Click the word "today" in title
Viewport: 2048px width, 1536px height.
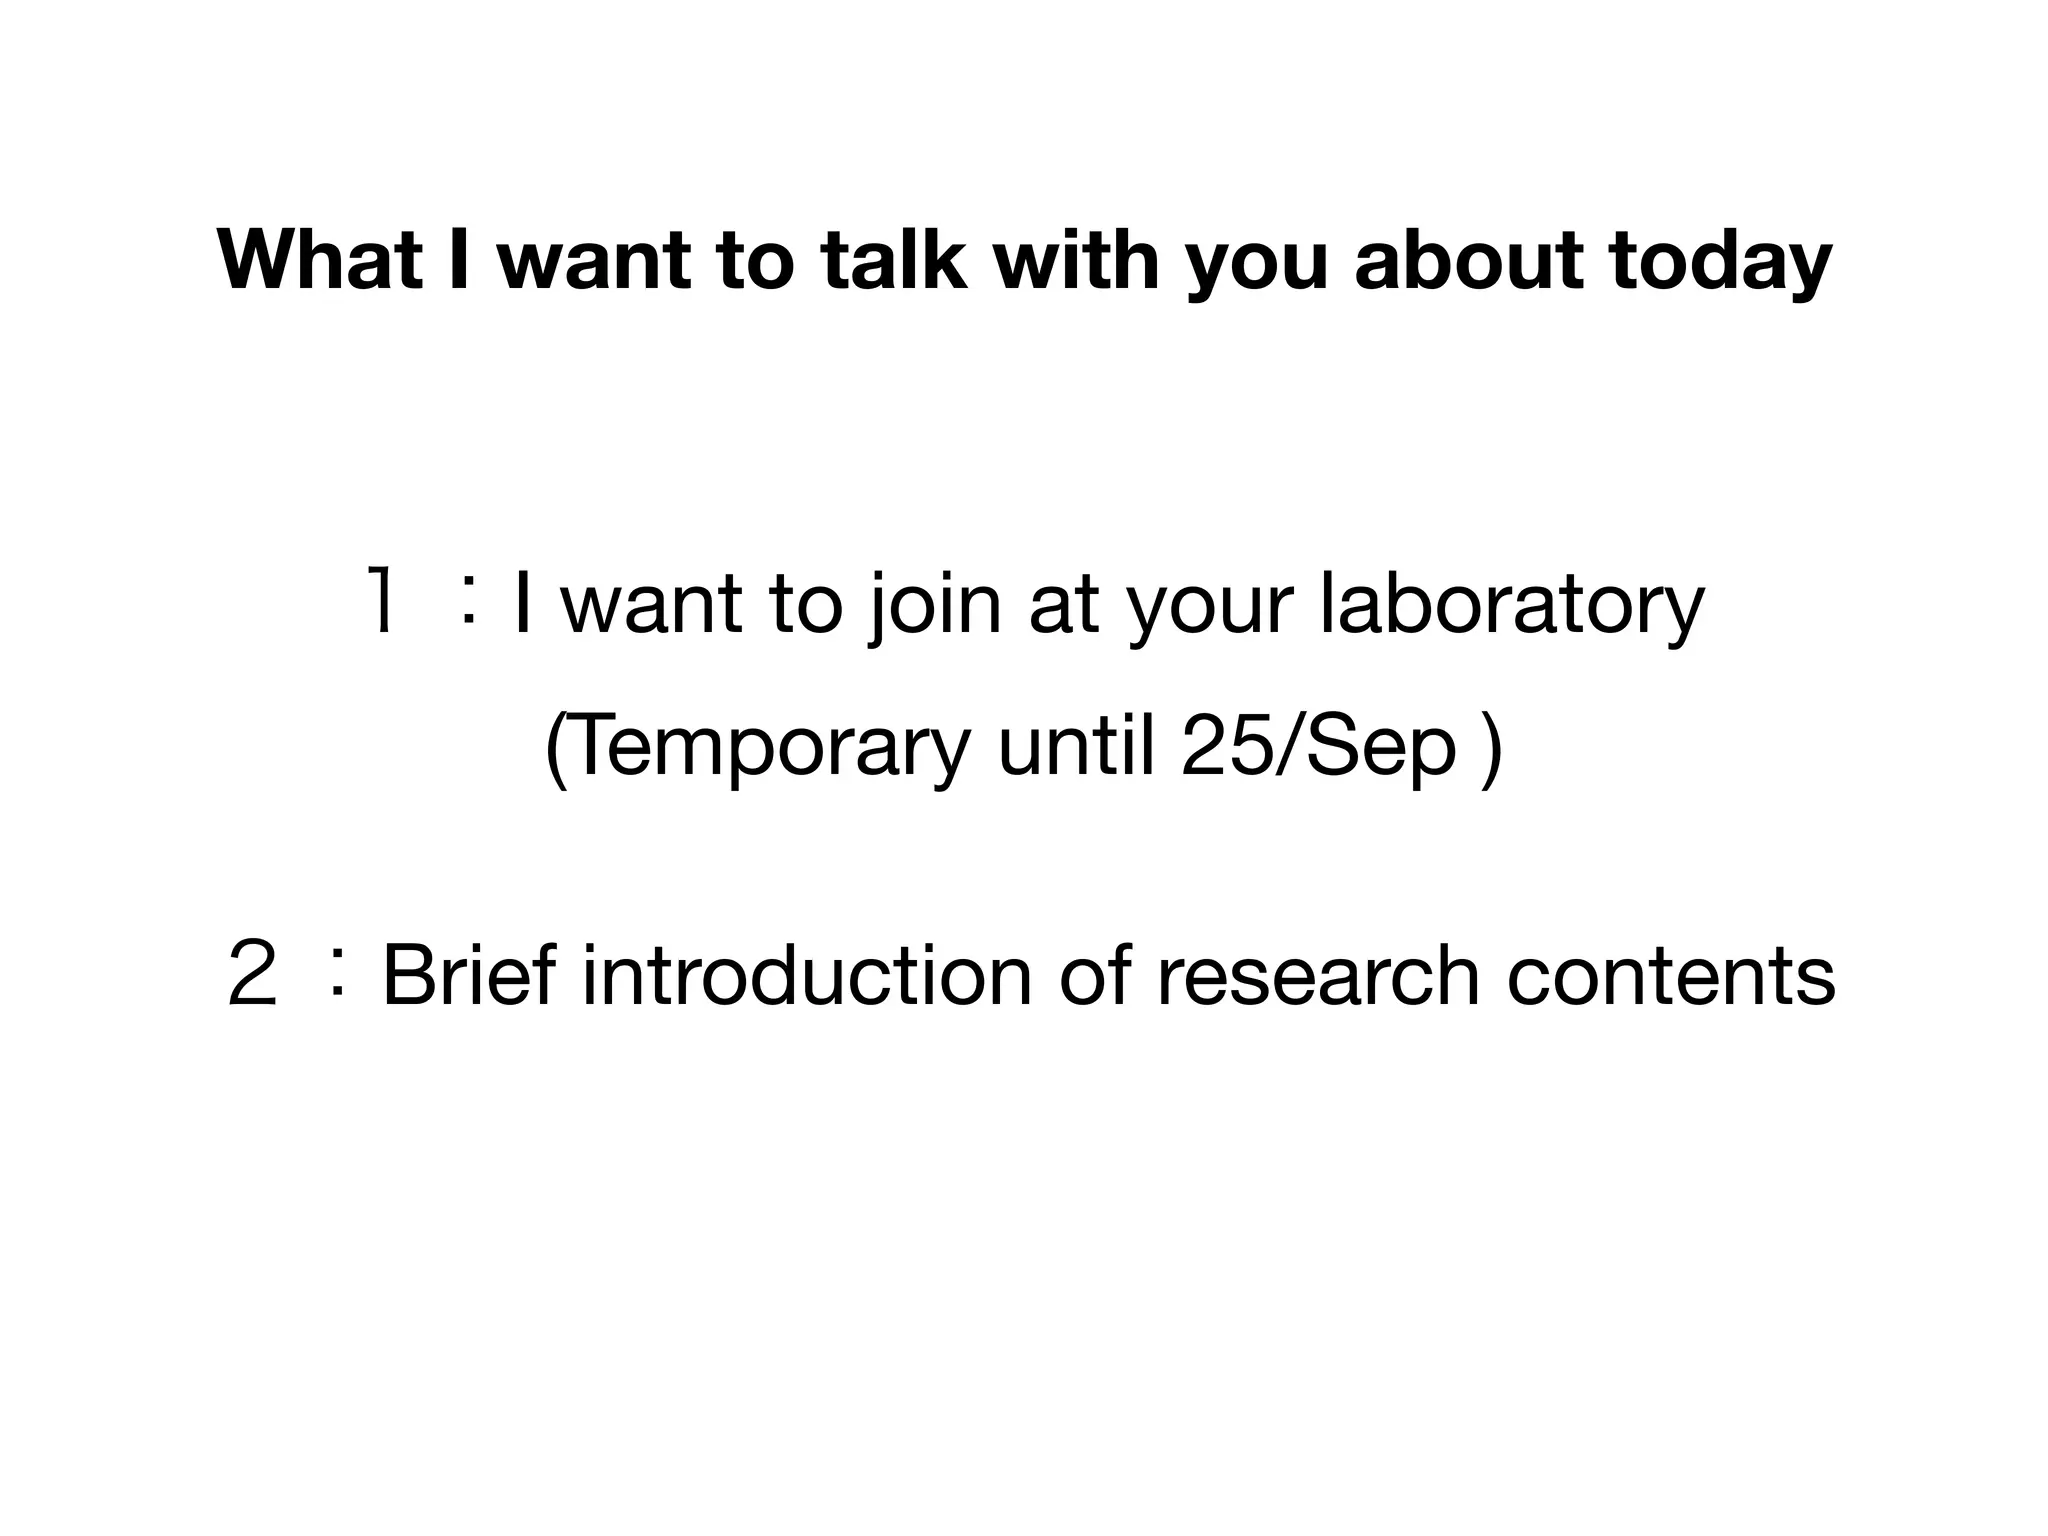[x=1720, y=260]
